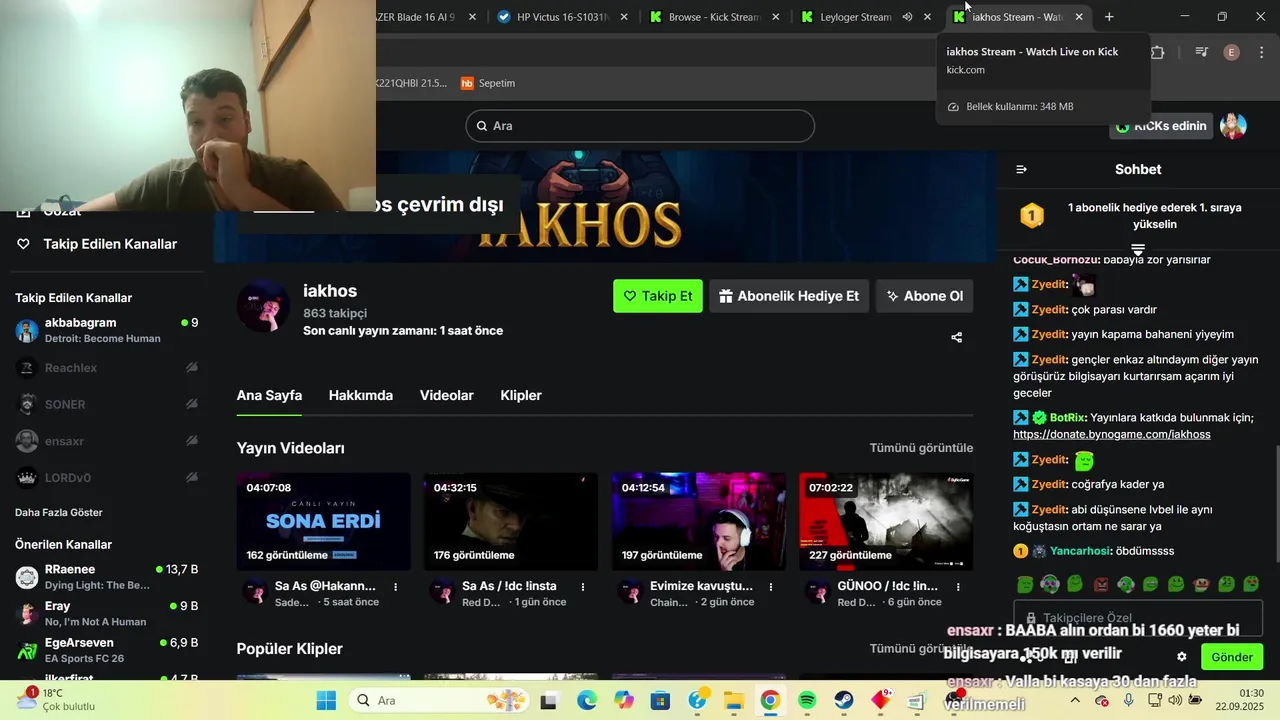View all Yayın Videoları via Tümünü görüntüle
This screenshot has width=1280, height=720.
(x=921, y=448)
